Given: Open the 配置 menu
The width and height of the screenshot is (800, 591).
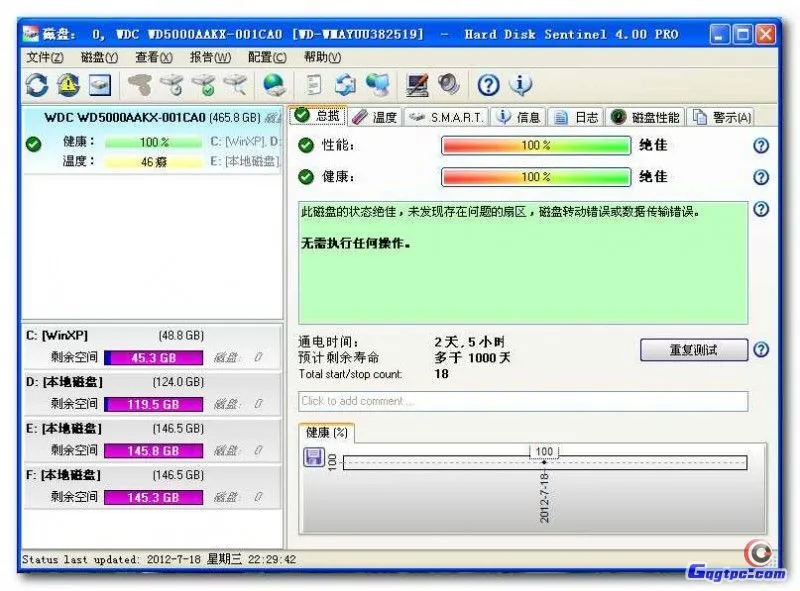Looking at the screenshot, I should (265, 57).
